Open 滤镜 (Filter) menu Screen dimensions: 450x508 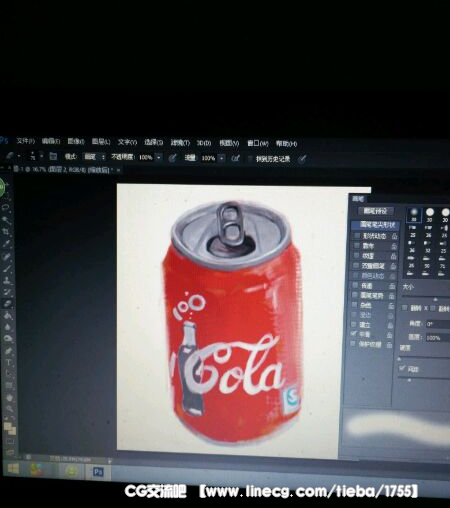180,143
